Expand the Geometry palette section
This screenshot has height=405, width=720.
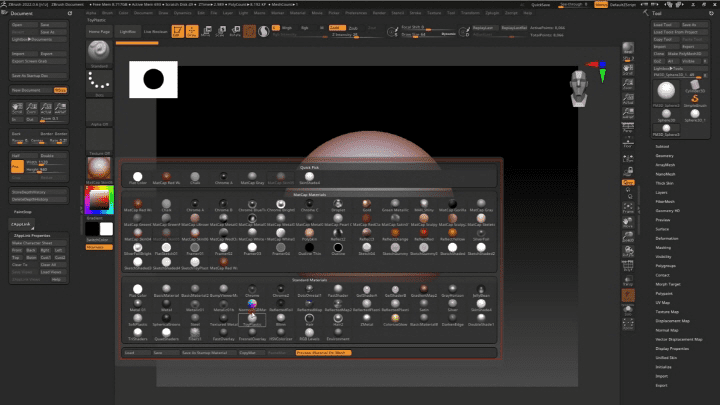point(664,156)
